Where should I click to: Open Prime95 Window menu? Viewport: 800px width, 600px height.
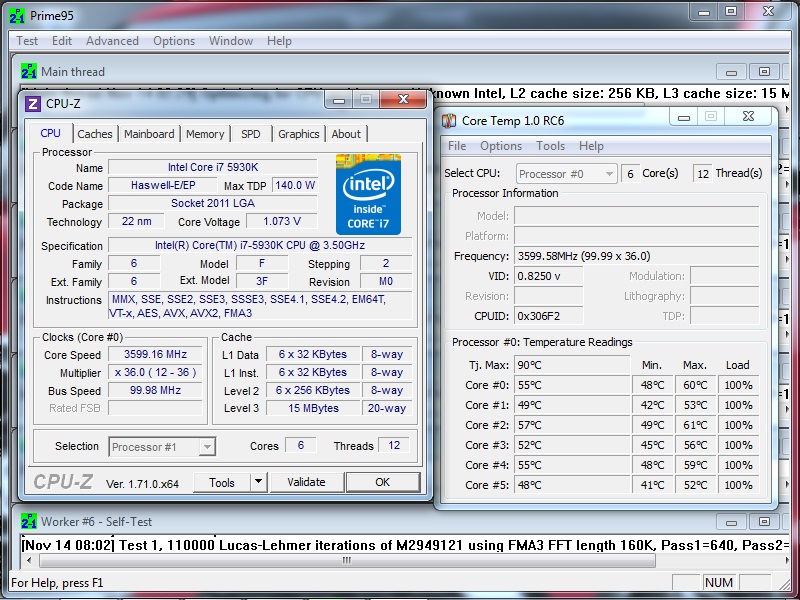231,41
